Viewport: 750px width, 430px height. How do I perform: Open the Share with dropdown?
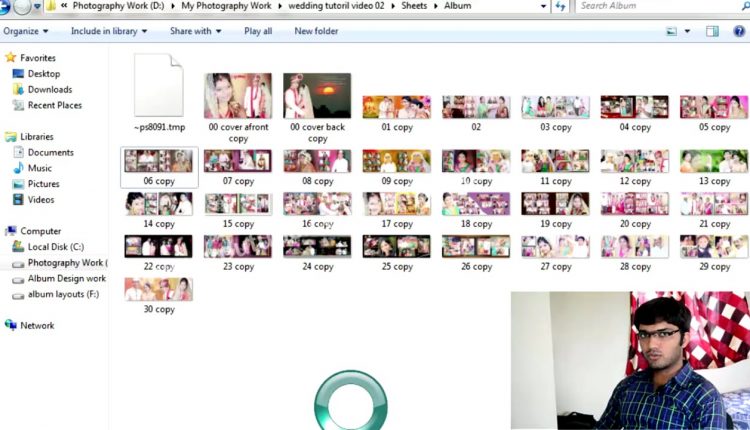click(195, 31)
